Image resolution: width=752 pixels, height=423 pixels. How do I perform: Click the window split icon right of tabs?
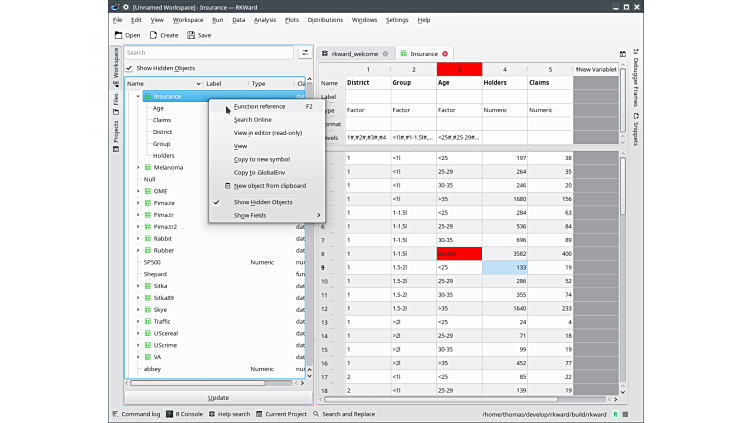tap(623, 53)
